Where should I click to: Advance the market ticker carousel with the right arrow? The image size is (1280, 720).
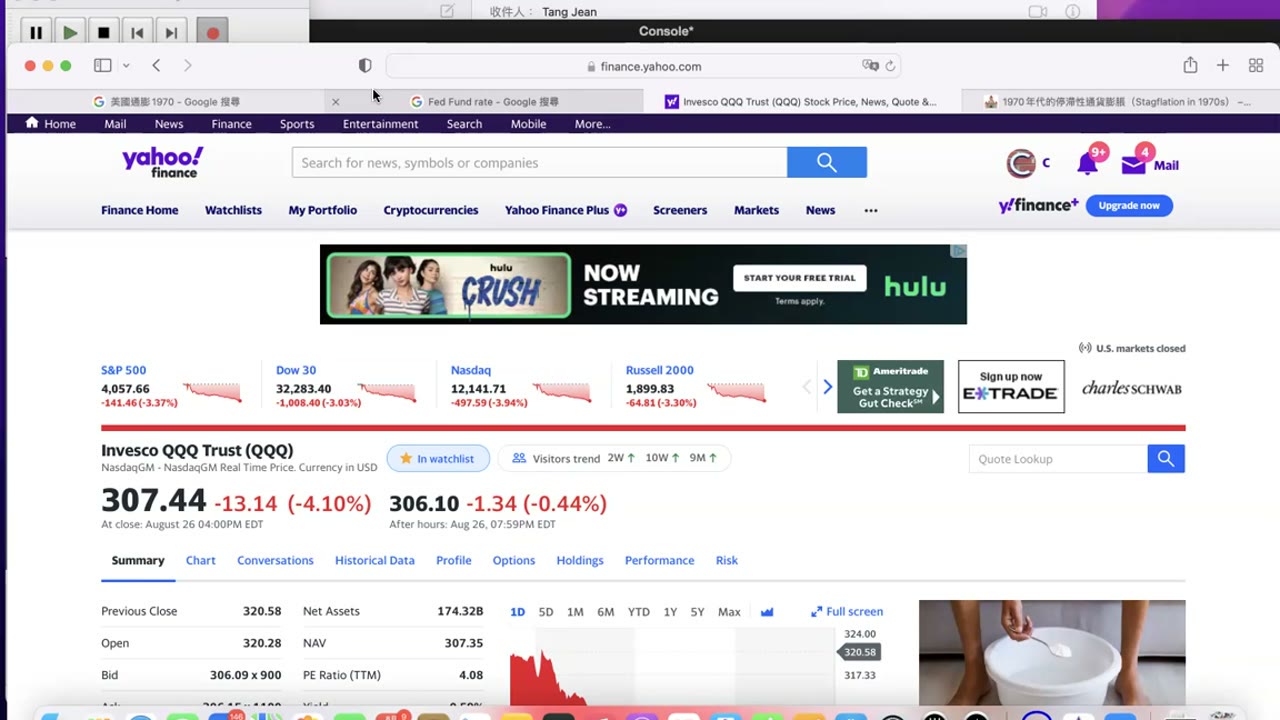[827, 387]
